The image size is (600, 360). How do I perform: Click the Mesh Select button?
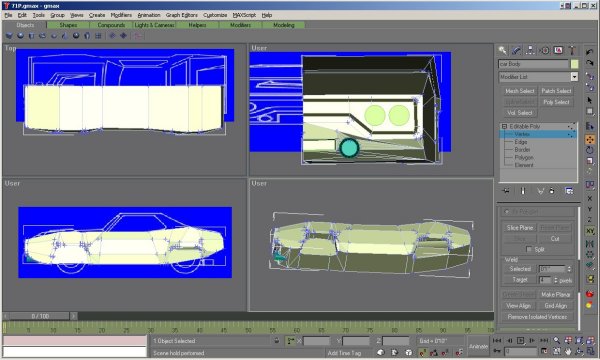[x=519, y=91]
